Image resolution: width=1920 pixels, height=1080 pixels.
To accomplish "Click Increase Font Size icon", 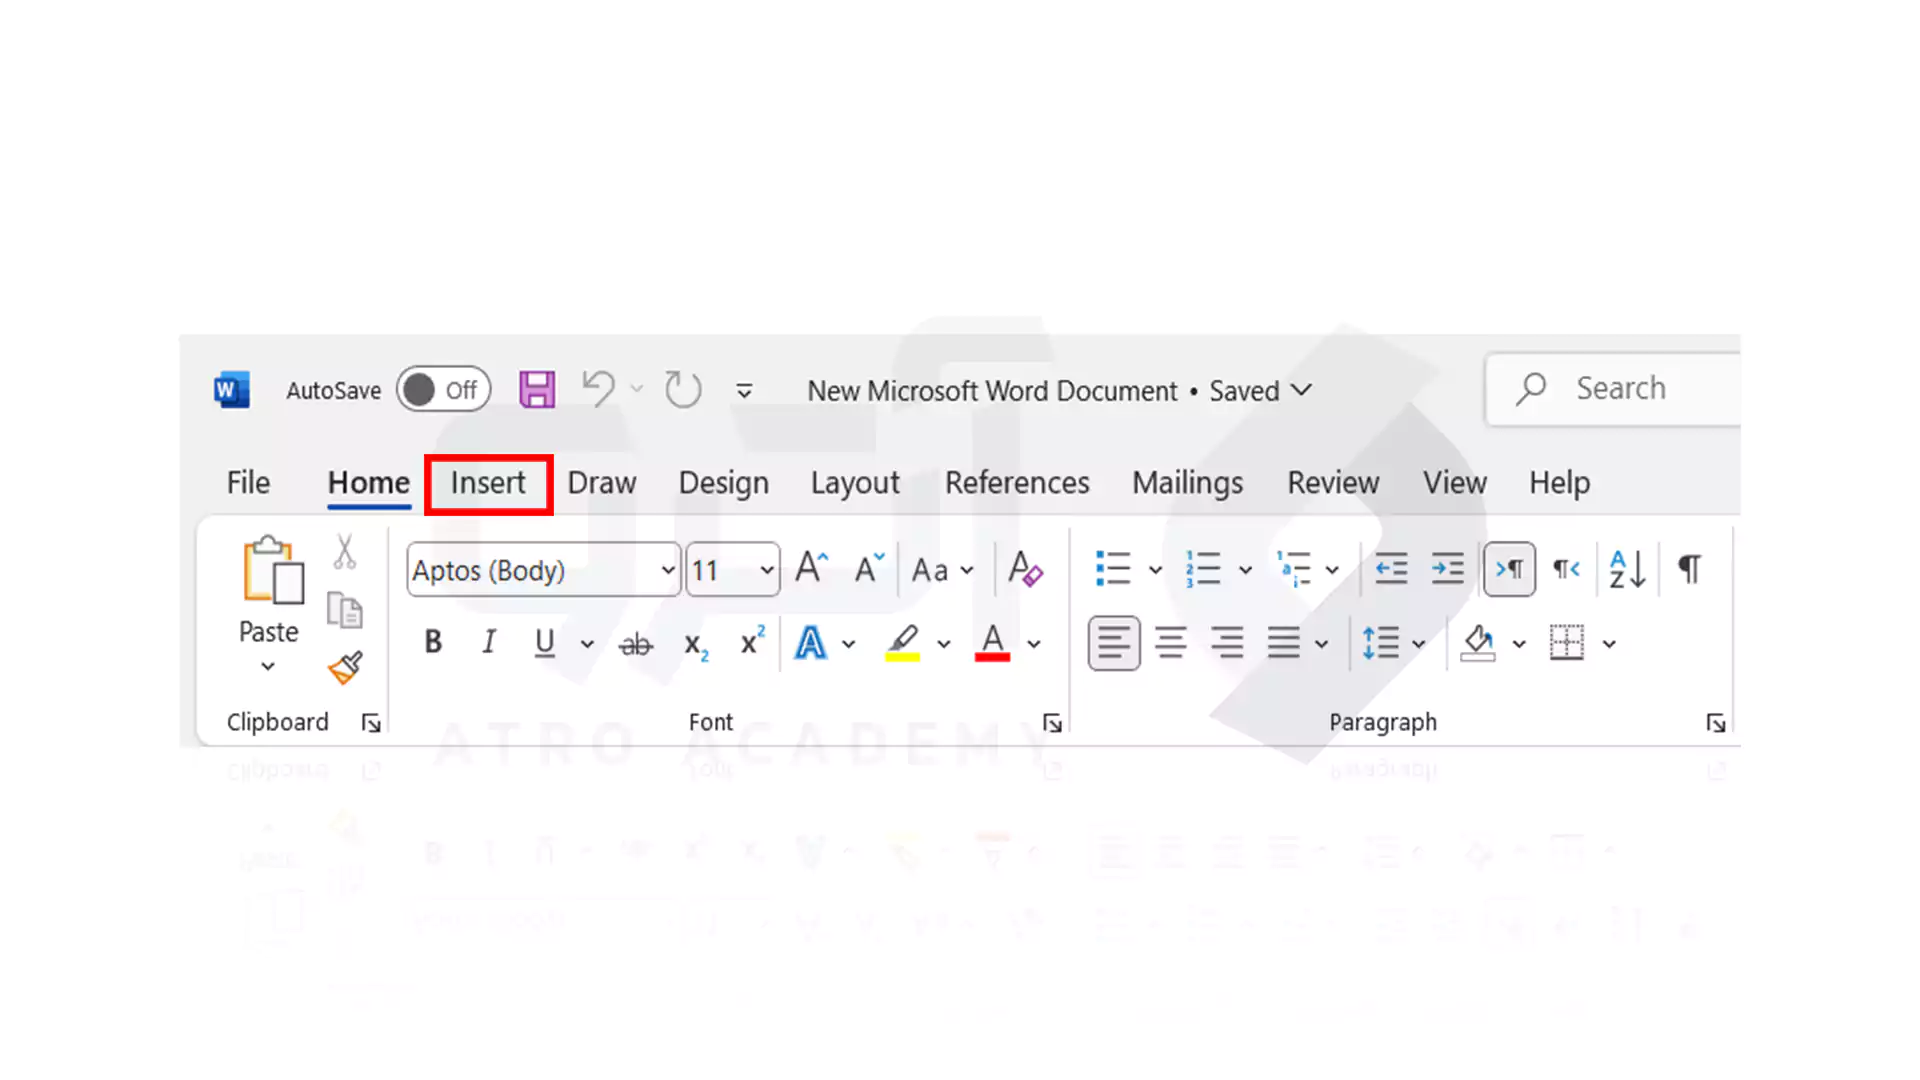I will point(812,568).
